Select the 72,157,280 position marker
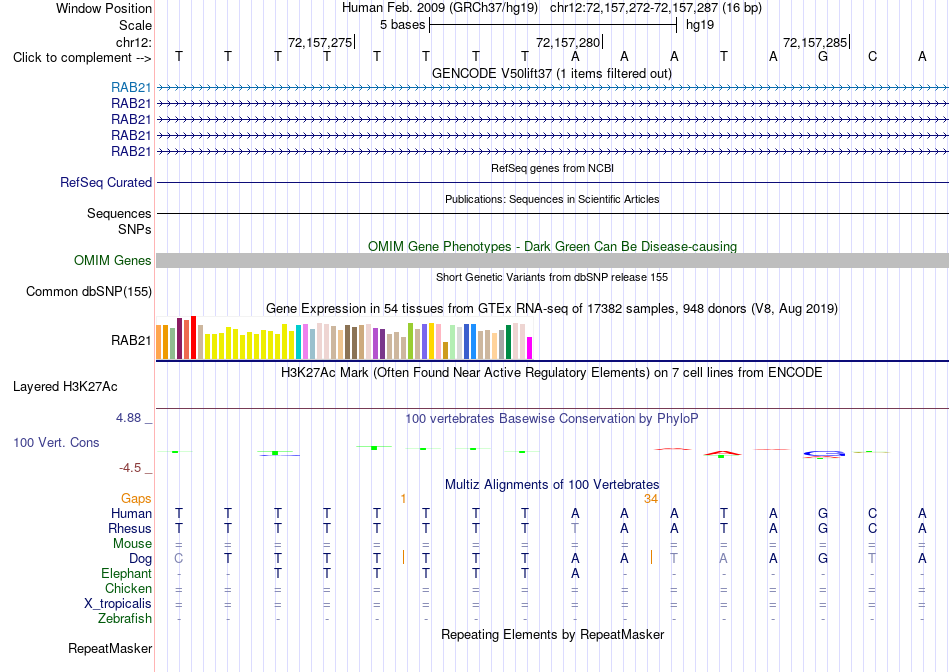The width and height of the screenshot is (950, 672). coord(568,42)
